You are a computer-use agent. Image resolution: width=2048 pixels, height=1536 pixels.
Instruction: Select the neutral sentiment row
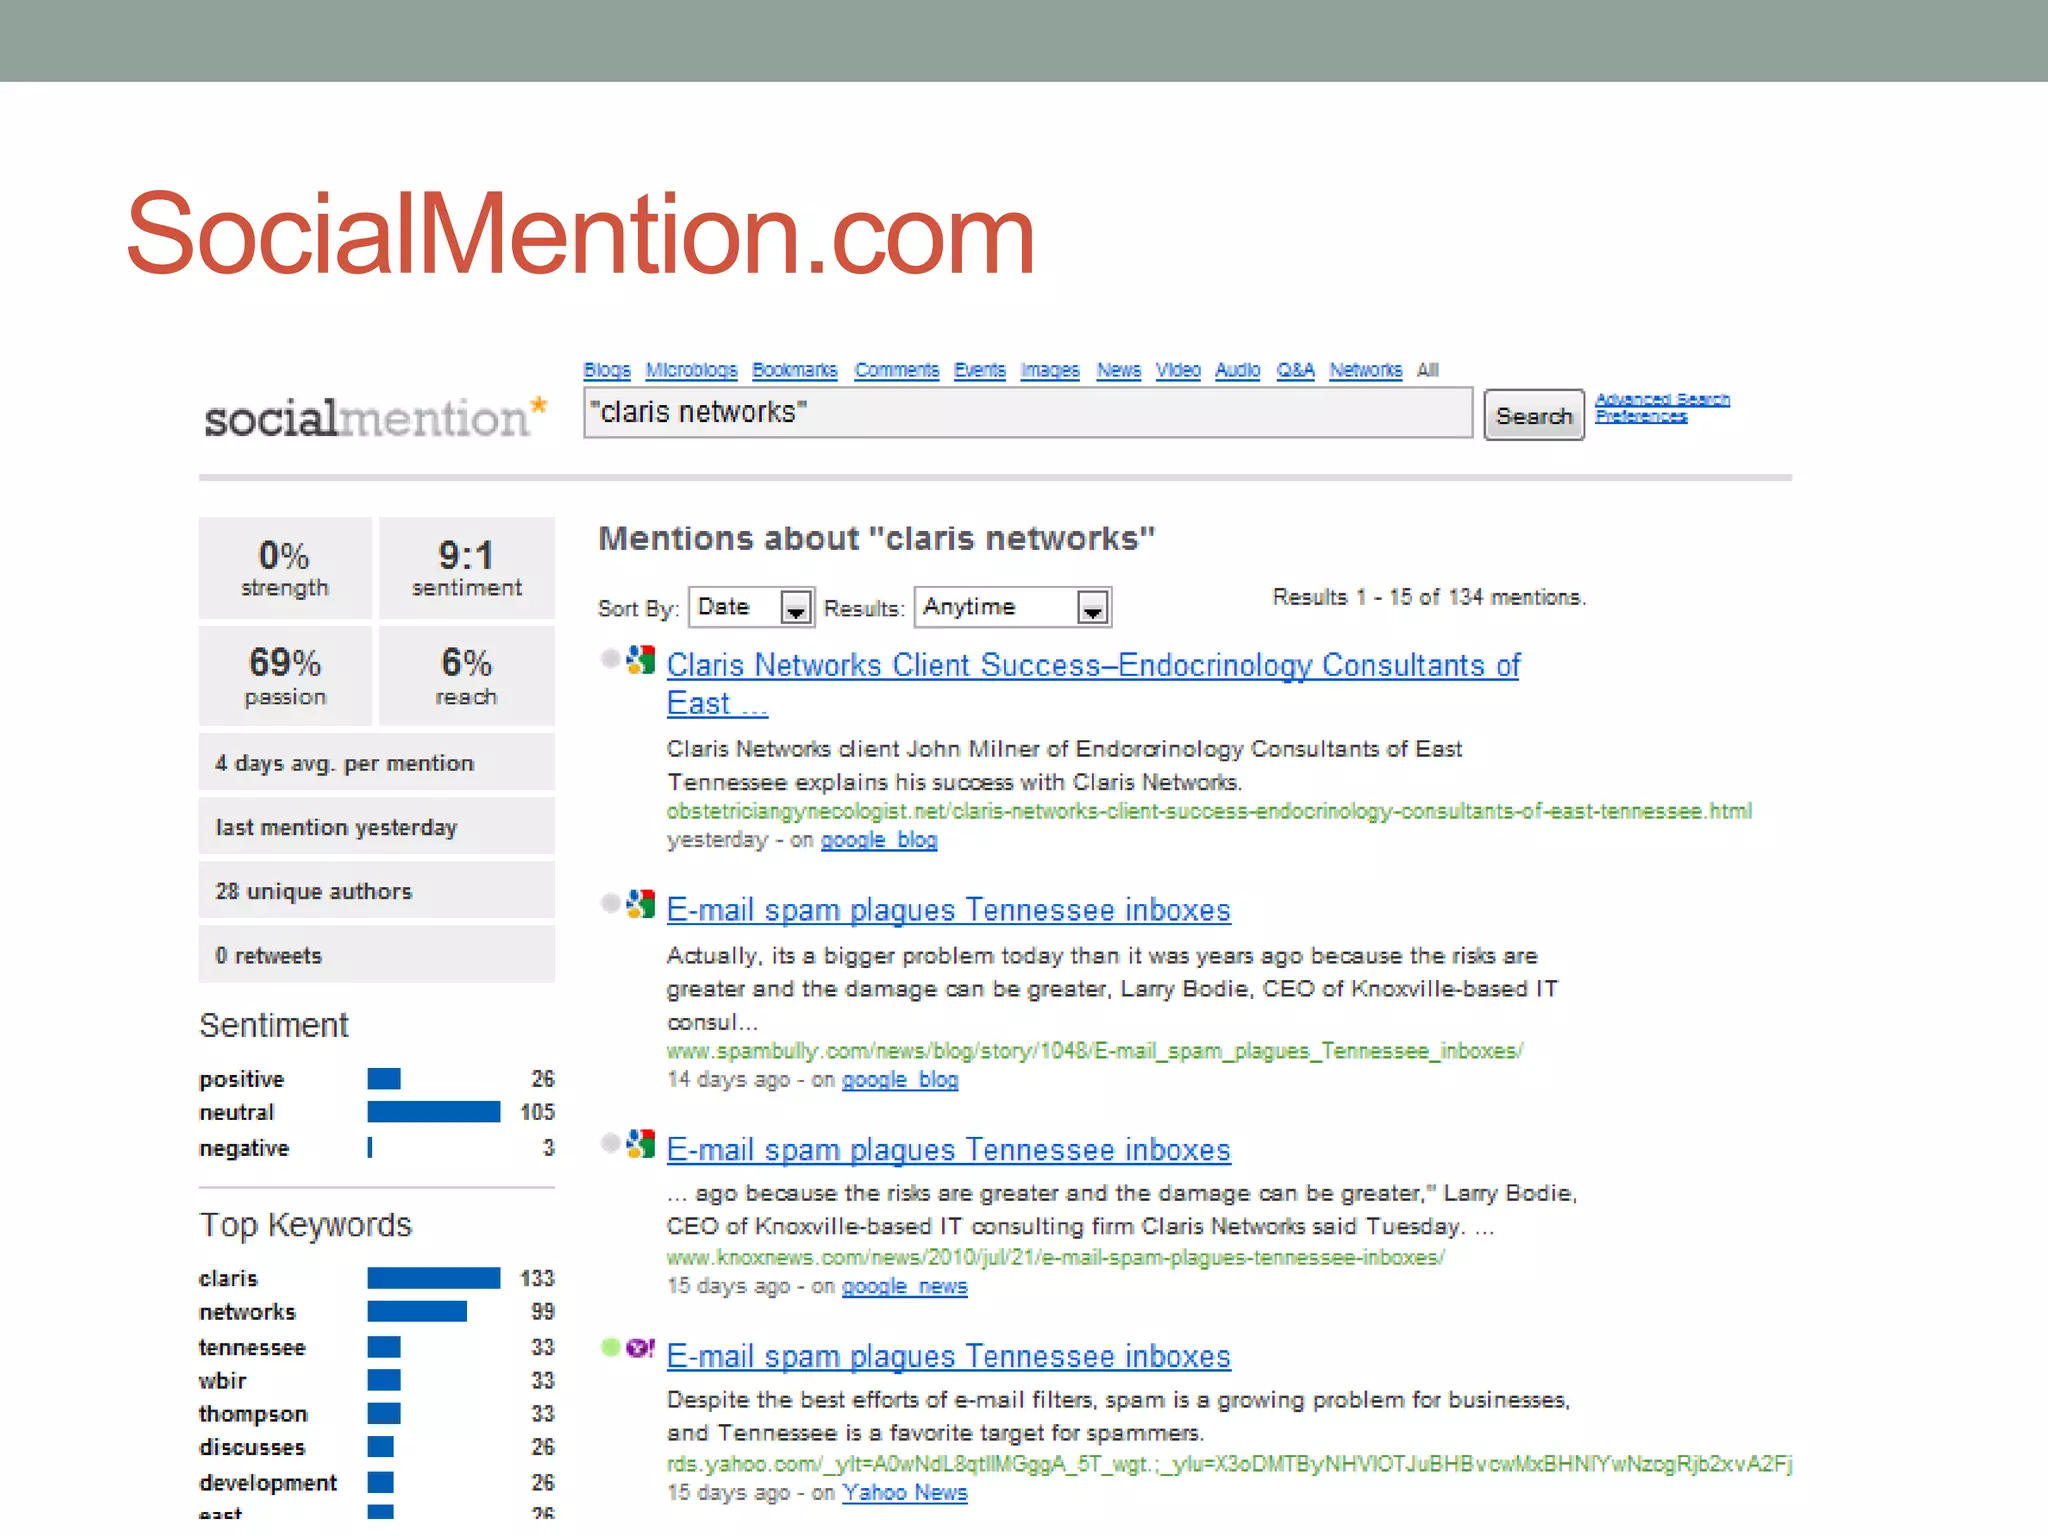377,1112
